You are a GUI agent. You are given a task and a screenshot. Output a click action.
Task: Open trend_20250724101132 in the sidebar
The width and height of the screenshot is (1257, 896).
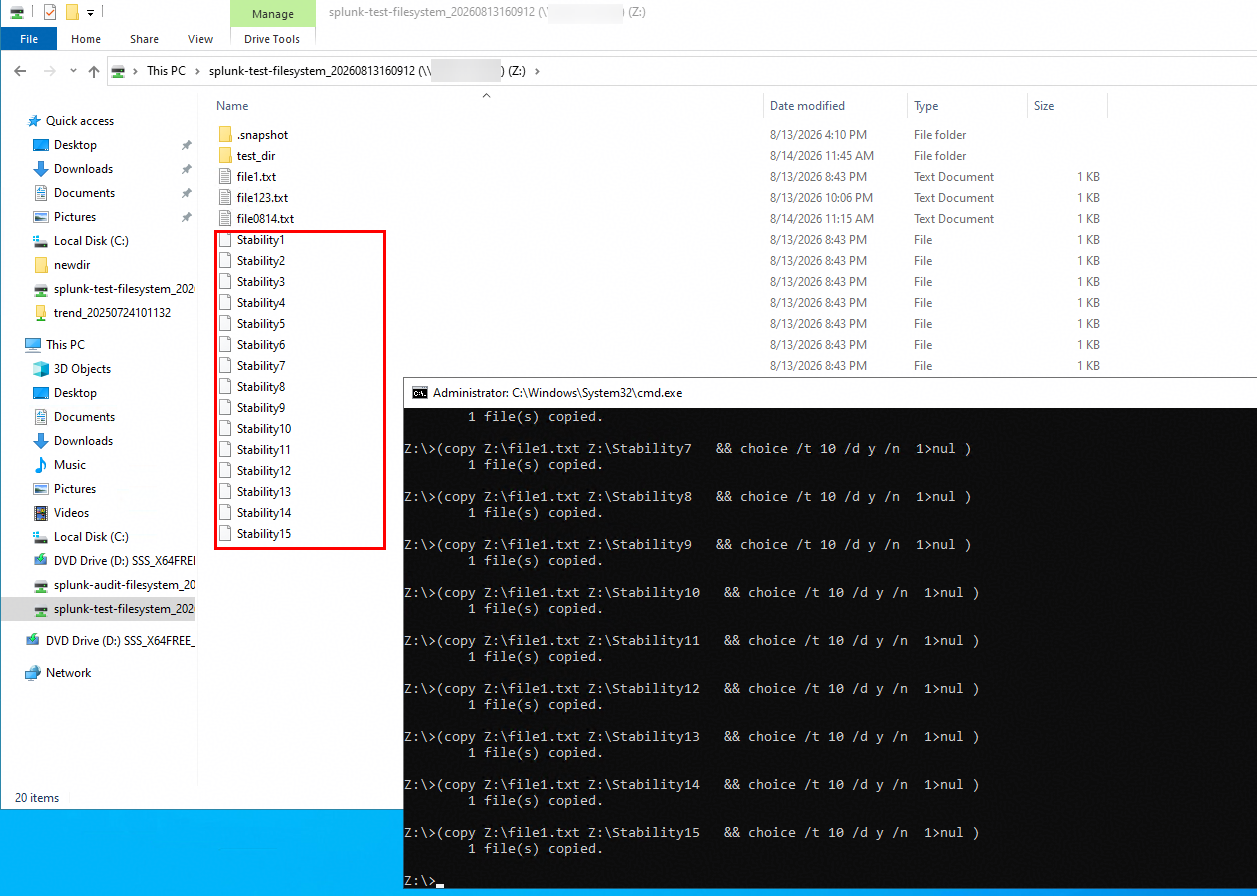112,313
